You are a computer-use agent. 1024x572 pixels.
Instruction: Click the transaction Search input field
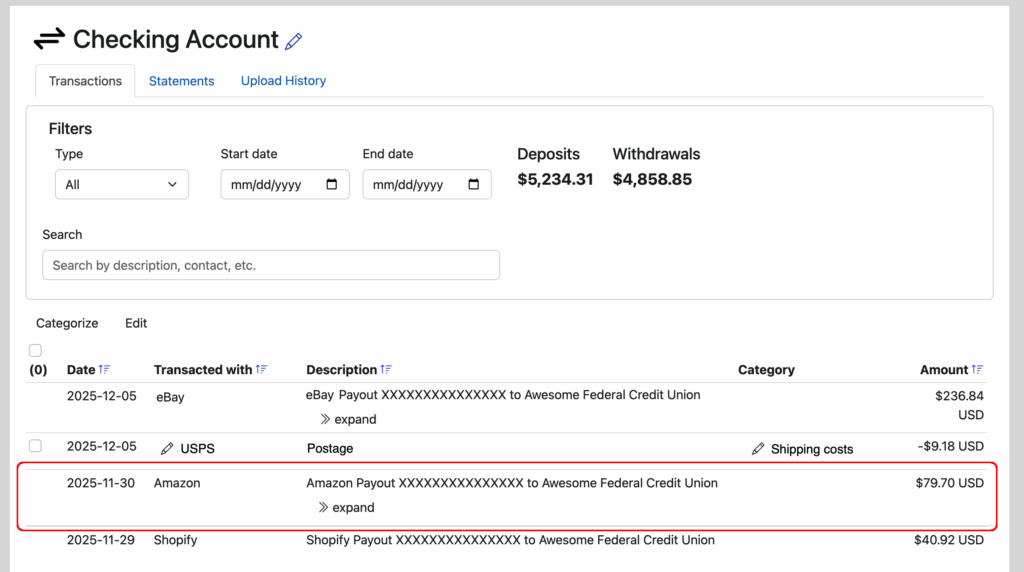click(270, 265)
